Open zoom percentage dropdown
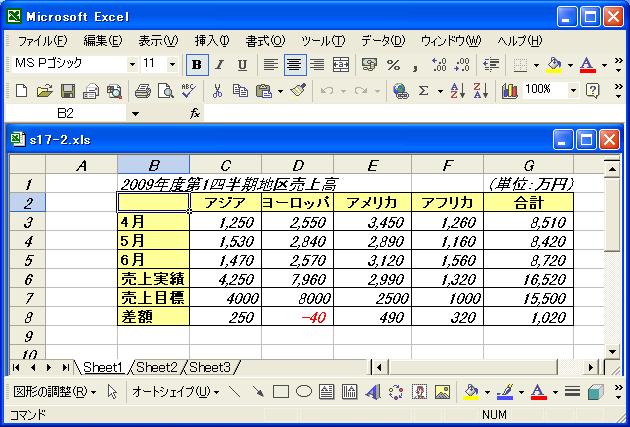This screenshot has height=427, width=630. [573, 91]
